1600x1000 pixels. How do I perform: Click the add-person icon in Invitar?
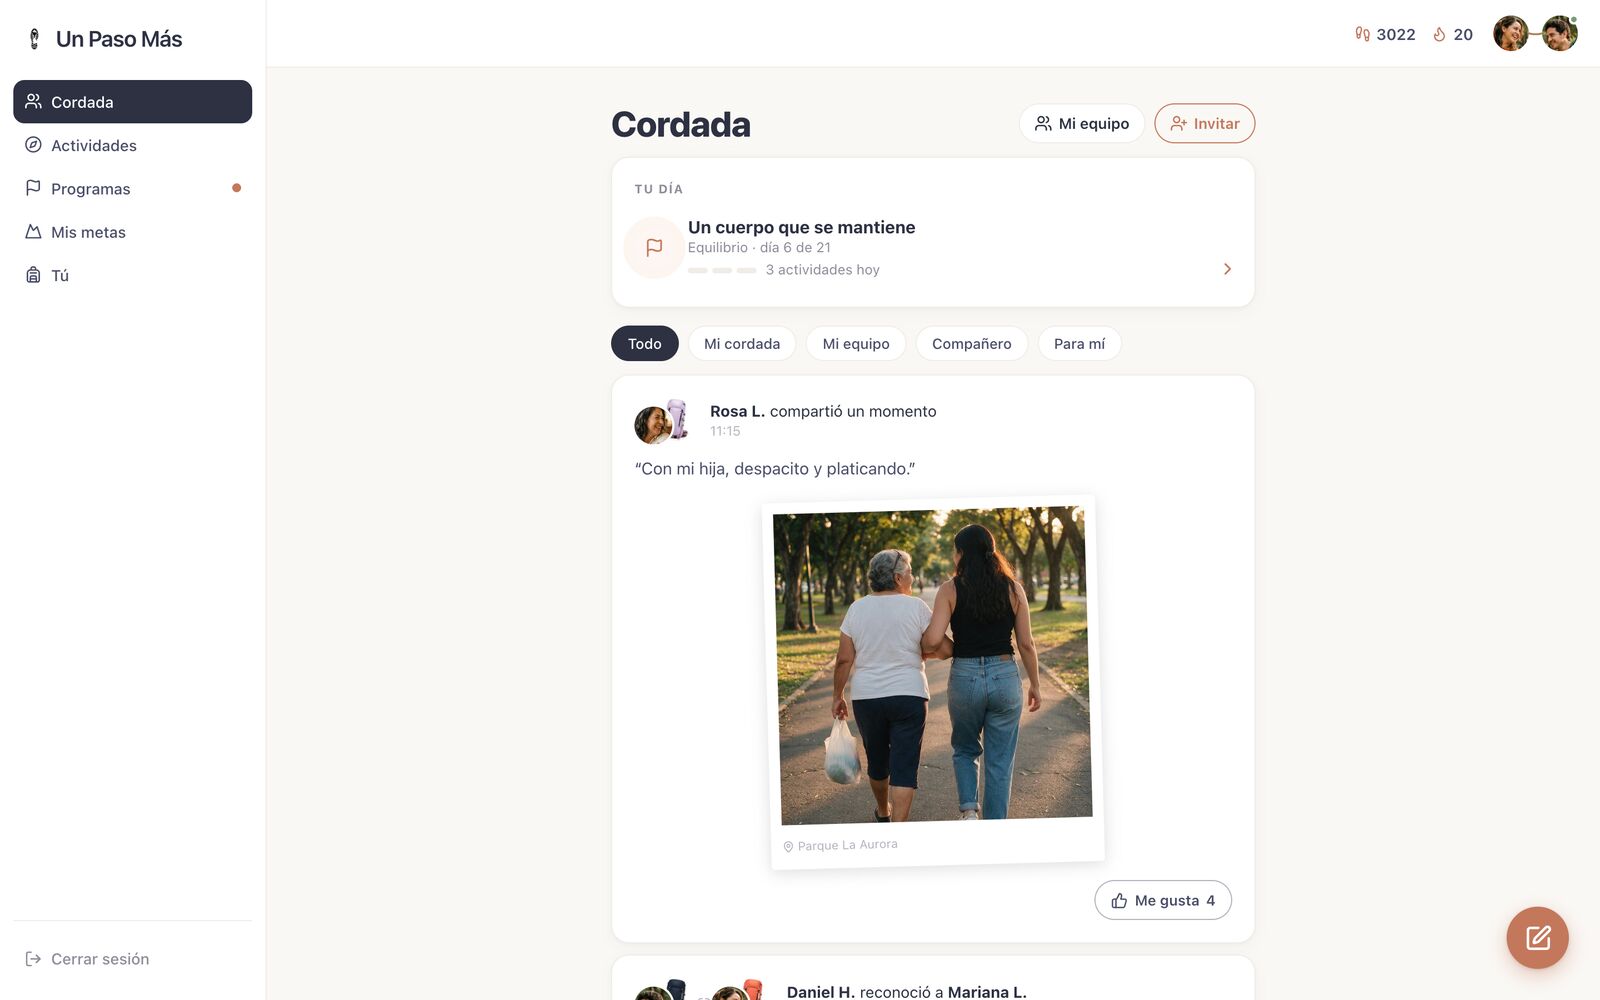[x=1179, y=123]
